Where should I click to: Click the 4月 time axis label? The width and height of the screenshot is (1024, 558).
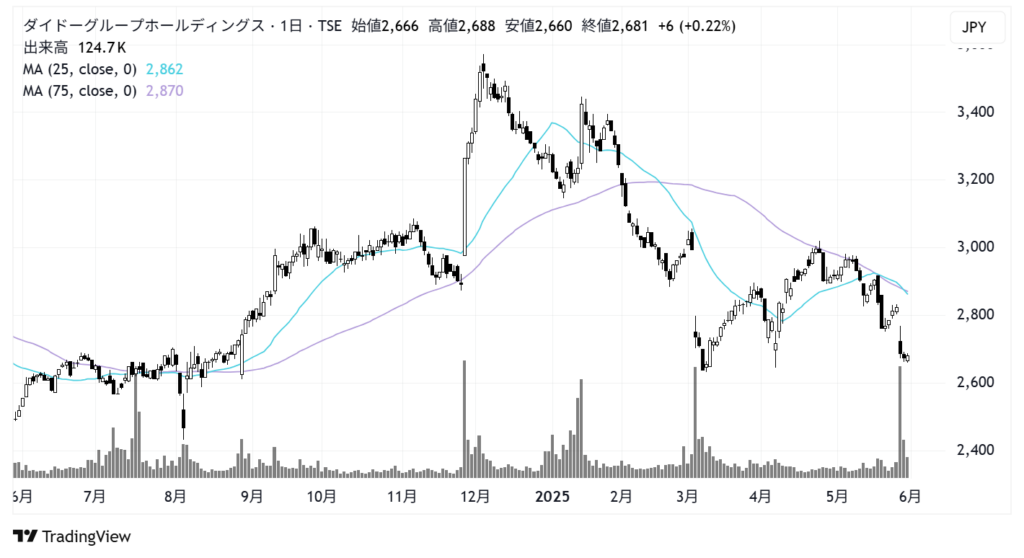point(760,497)
